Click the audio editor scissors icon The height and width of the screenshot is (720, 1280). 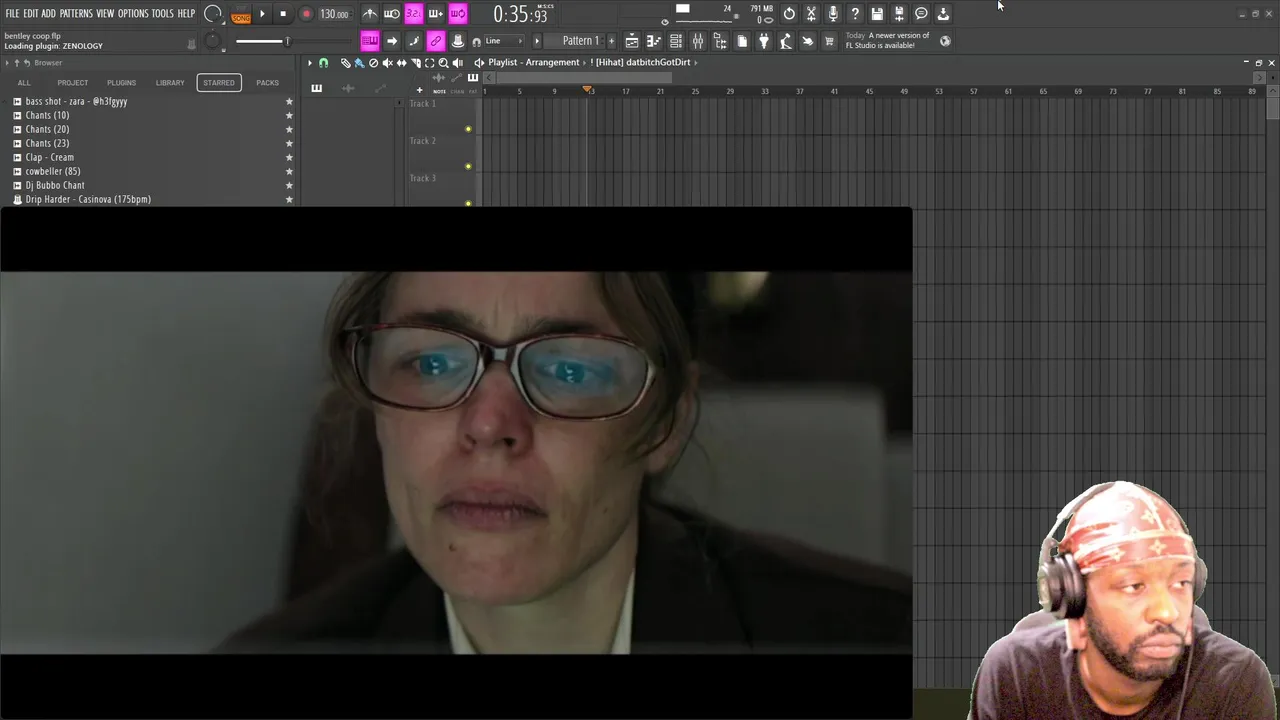[811, 14]
